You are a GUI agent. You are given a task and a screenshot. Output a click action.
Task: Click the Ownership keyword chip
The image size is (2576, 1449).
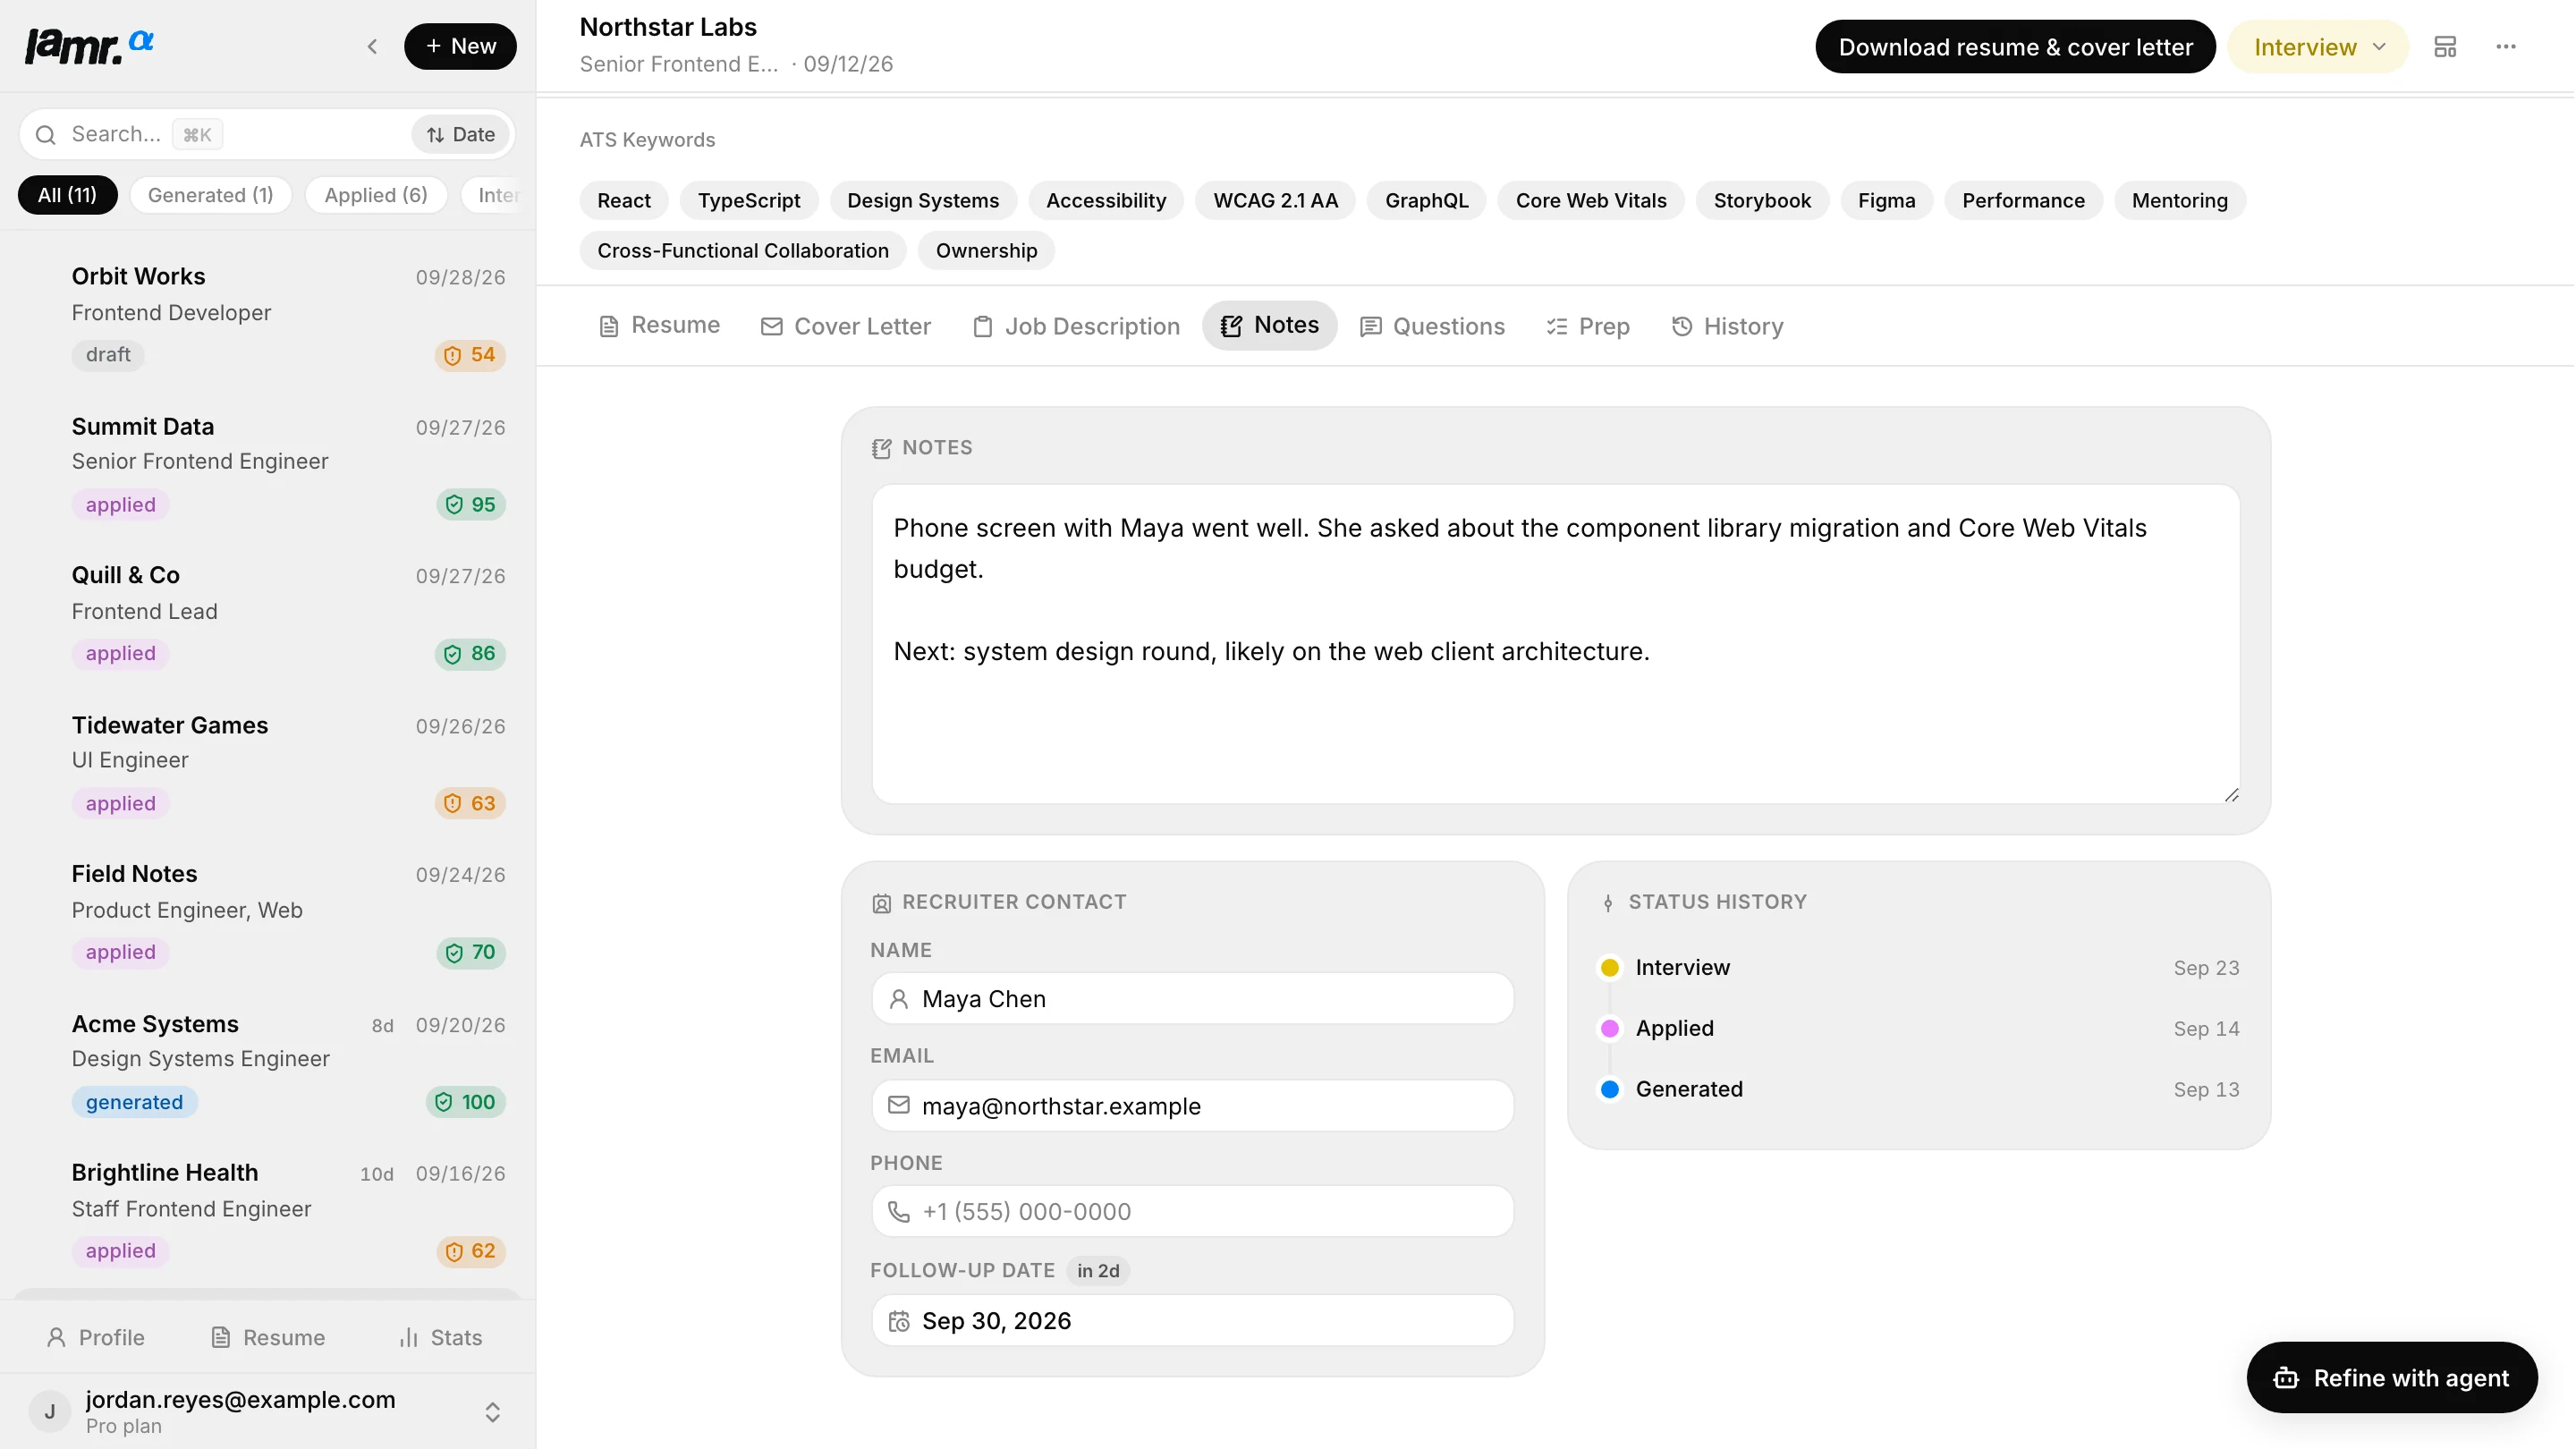coord(986,250)
